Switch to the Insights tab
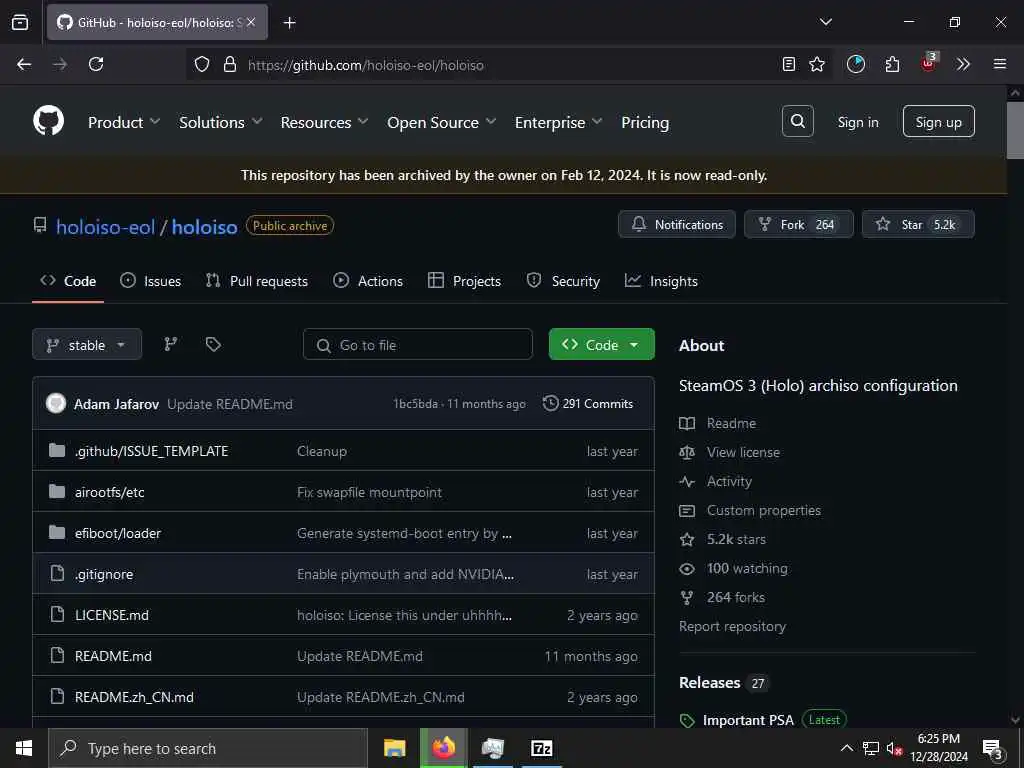 click(662, 281)
